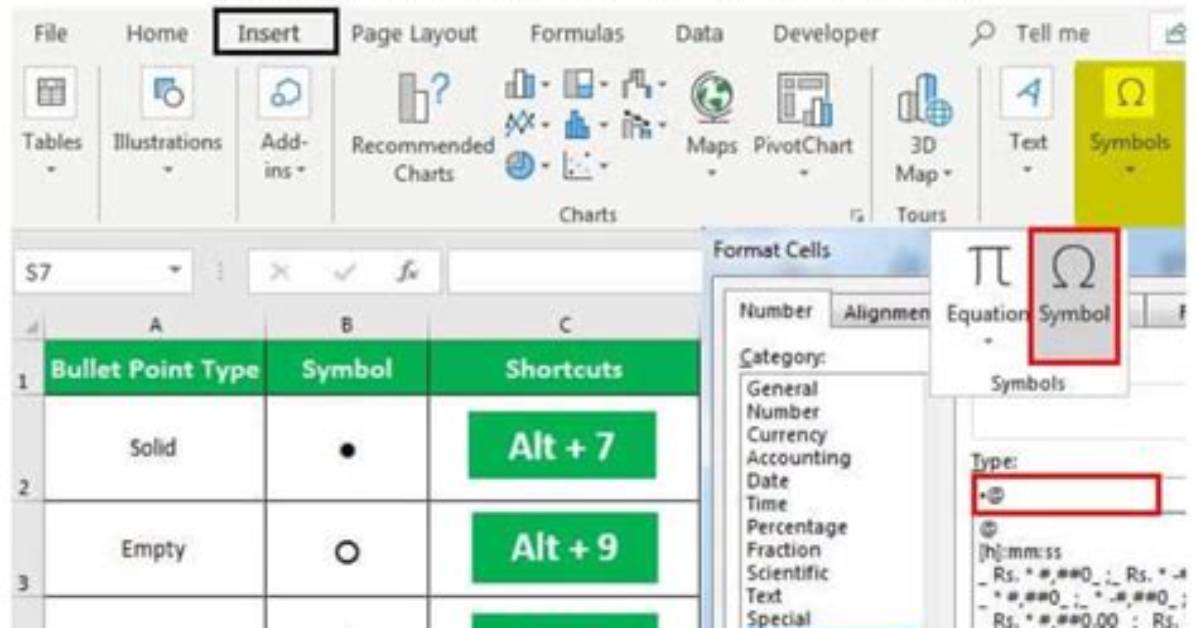1196x628 pixels.
Task: Insert a combo chart
Action: click(x=643, y=124)
